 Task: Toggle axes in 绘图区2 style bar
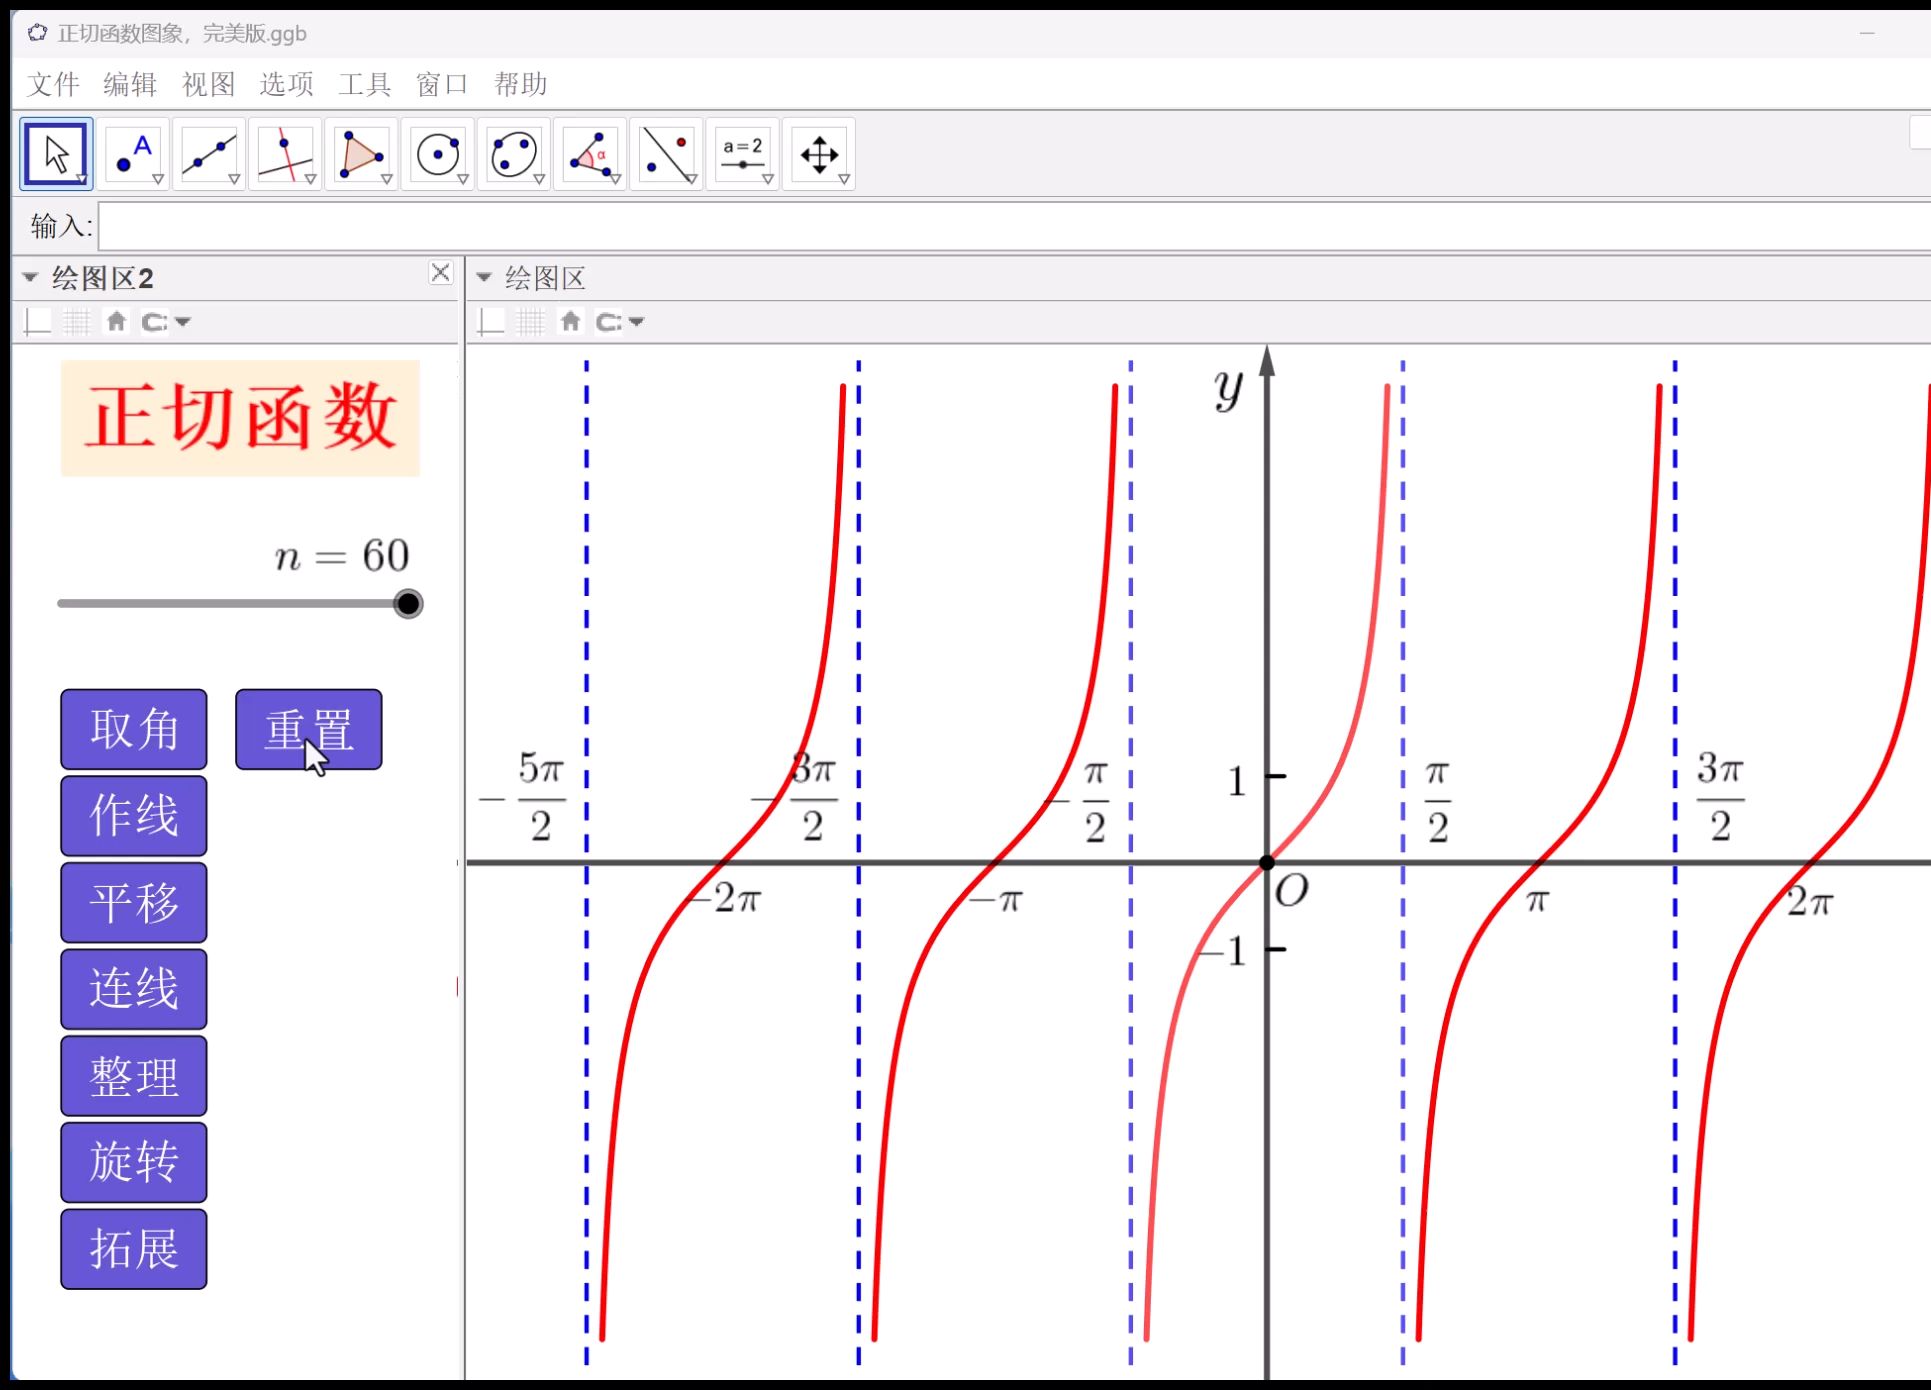[37, 322]
